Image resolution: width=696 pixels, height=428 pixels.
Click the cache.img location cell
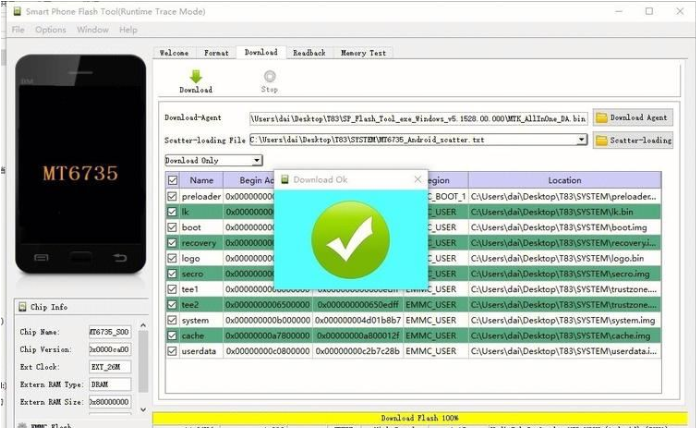coord(565,336)
